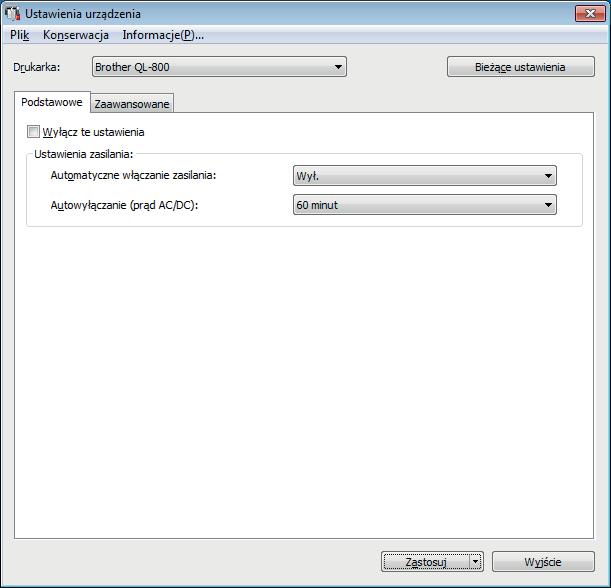
Task: Open the Plik menu
Action: 19,35
